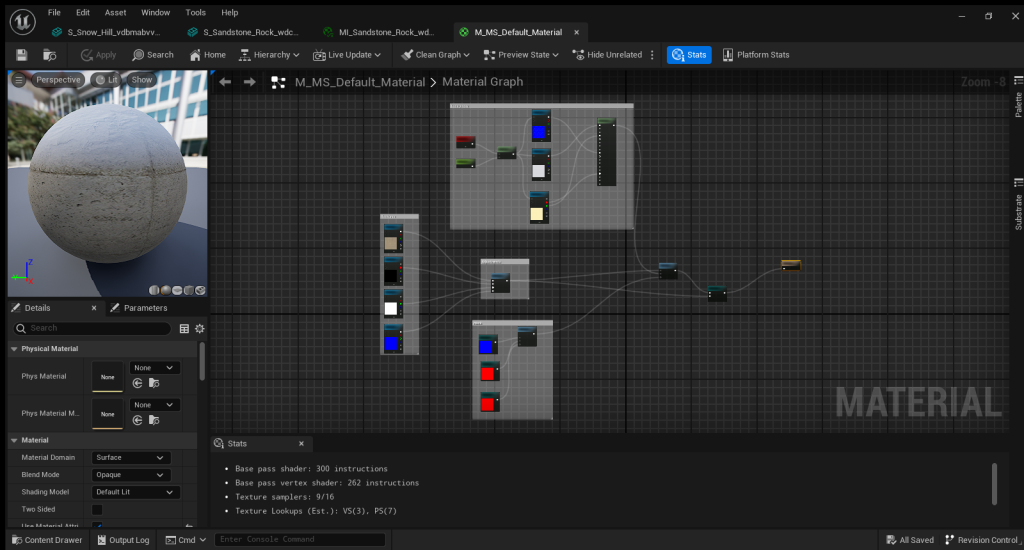Close the Details tab
Screen dimensions: 1024x550
pos(94,308)
